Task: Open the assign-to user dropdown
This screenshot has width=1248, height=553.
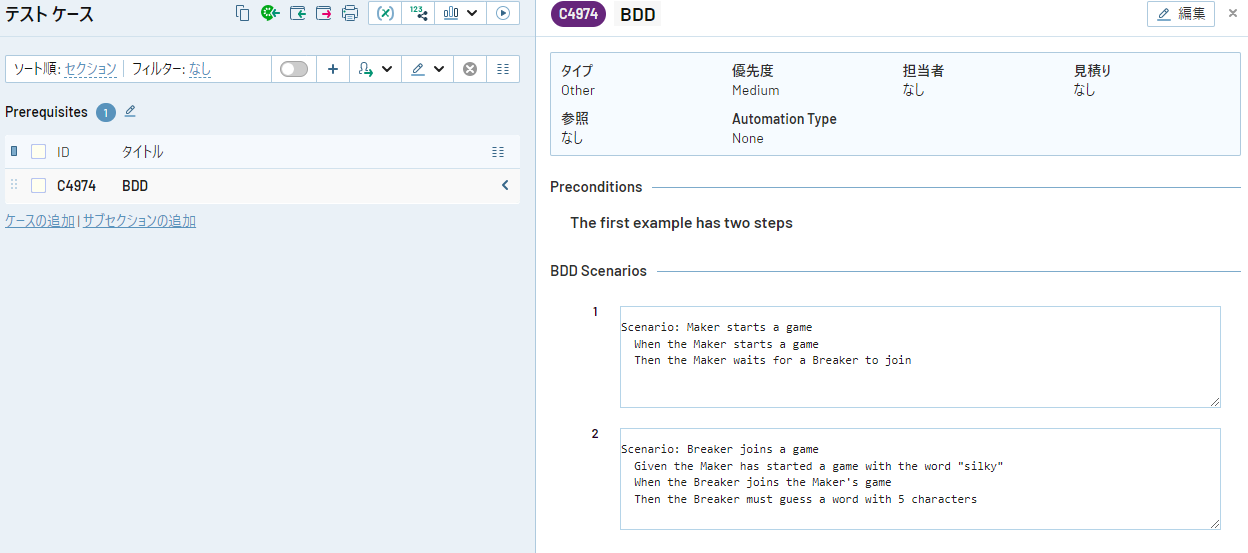Action: point(375,69)
